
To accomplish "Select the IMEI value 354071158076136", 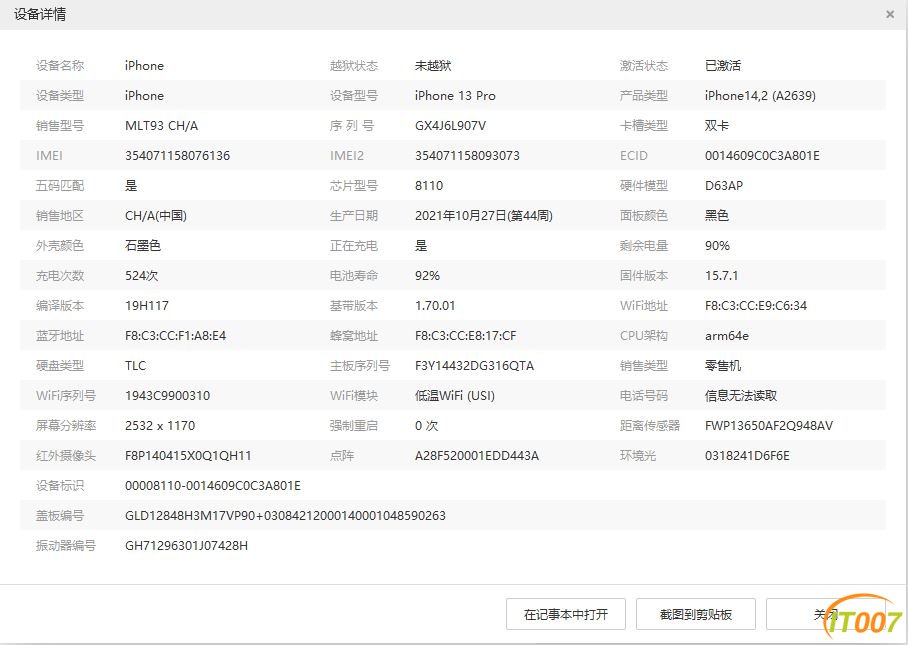I will pos(177,156).
